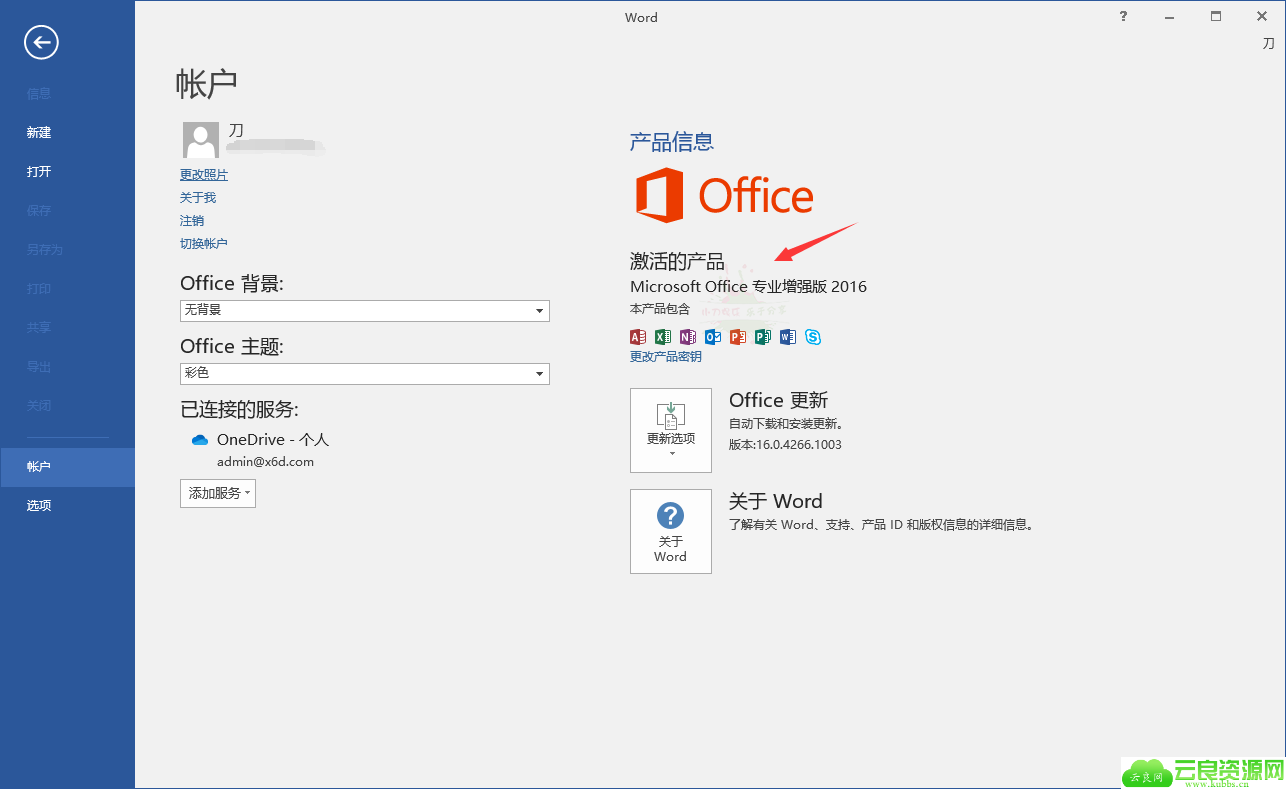Click the orange Office logo
This screenshot has height=789, width=1286.
pos(724,195)
